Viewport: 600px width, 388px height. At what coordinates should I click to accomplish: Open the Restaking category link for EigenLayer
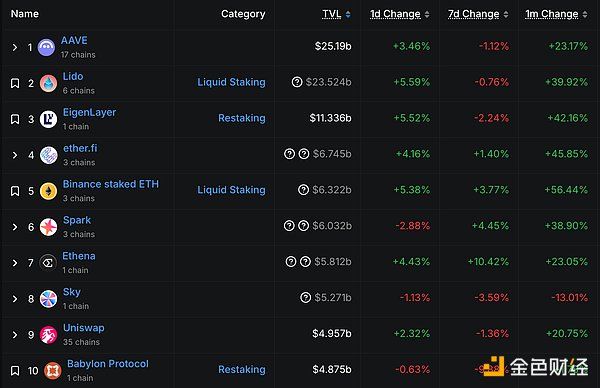point(241,118)
